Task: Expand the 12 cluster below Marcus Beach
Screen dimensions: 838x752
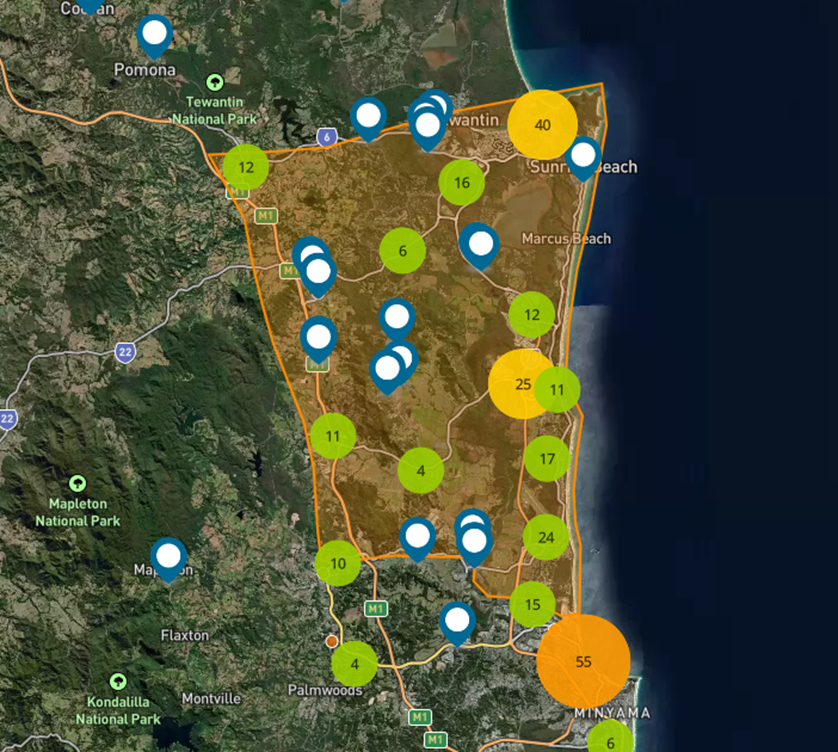Action: tap(532, 315)
